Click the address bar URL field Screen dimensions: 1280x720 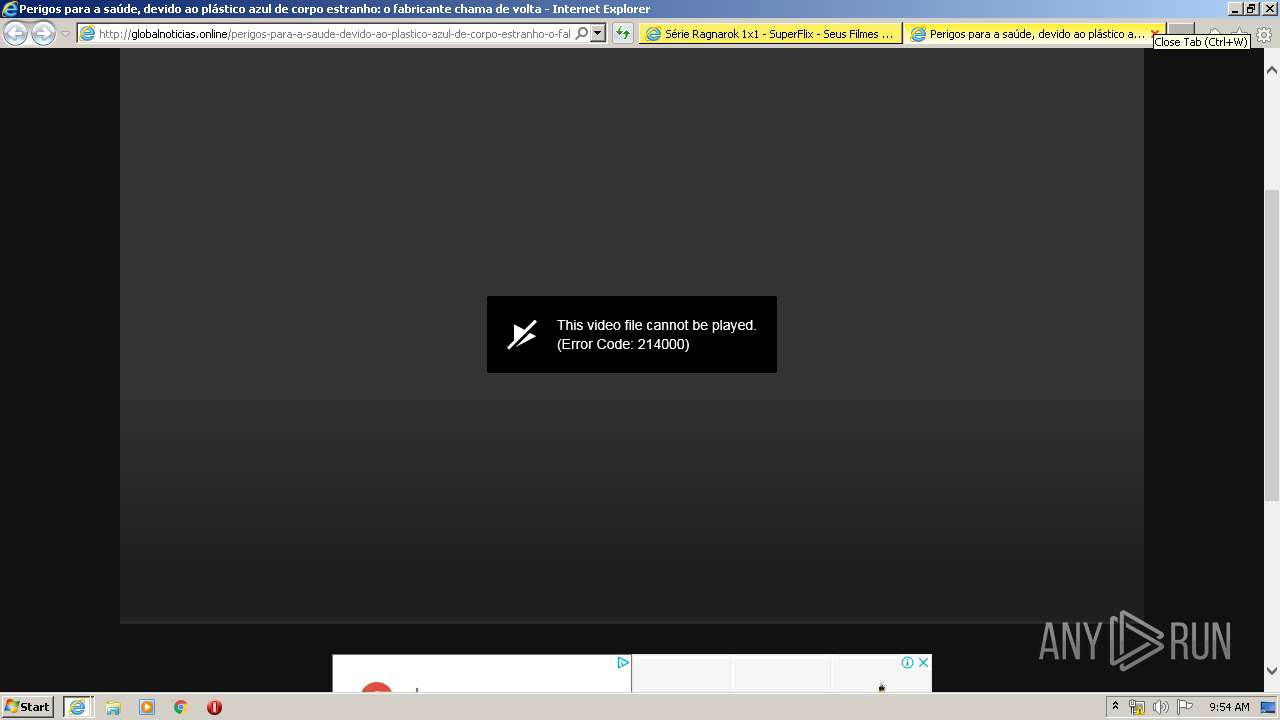tap(333, 33)
